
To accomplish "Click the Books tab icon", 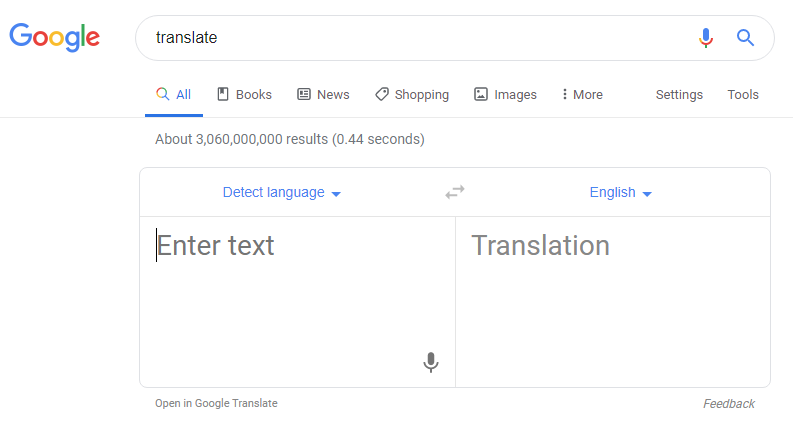I will [x=223, y=94].
